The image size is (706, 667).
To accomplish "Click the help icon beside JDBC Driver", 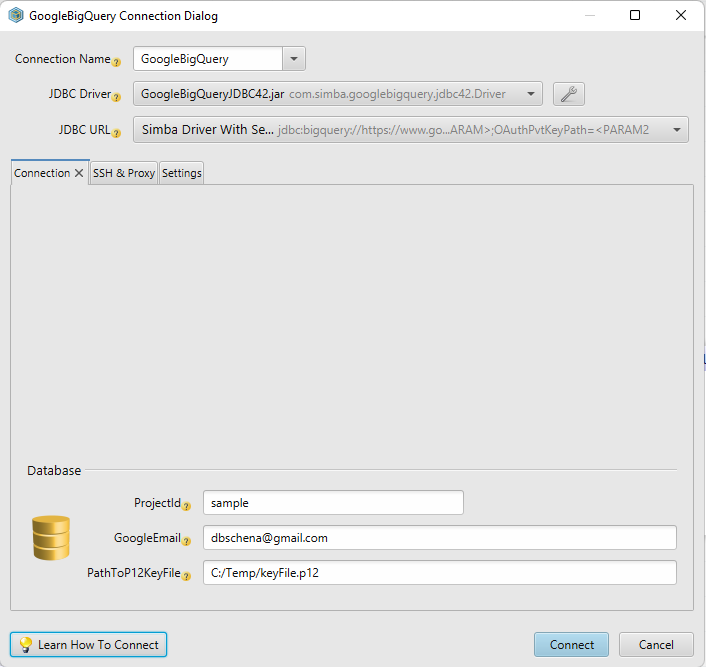I will click(116, 97).
